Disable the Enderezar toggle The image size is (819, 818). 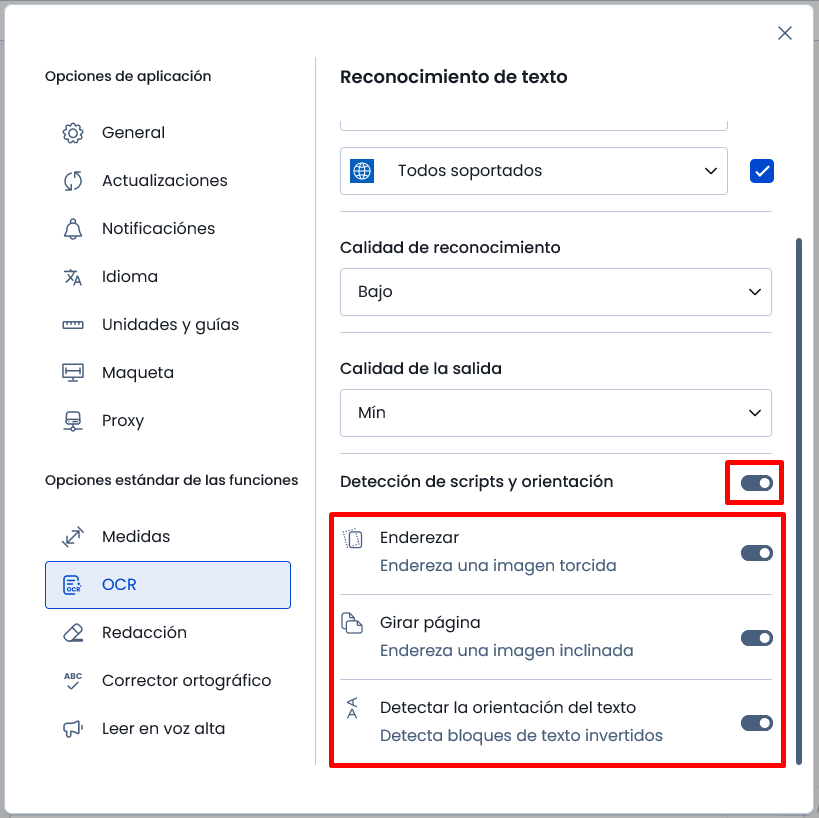pyautogui.click(x=756, y=553)
